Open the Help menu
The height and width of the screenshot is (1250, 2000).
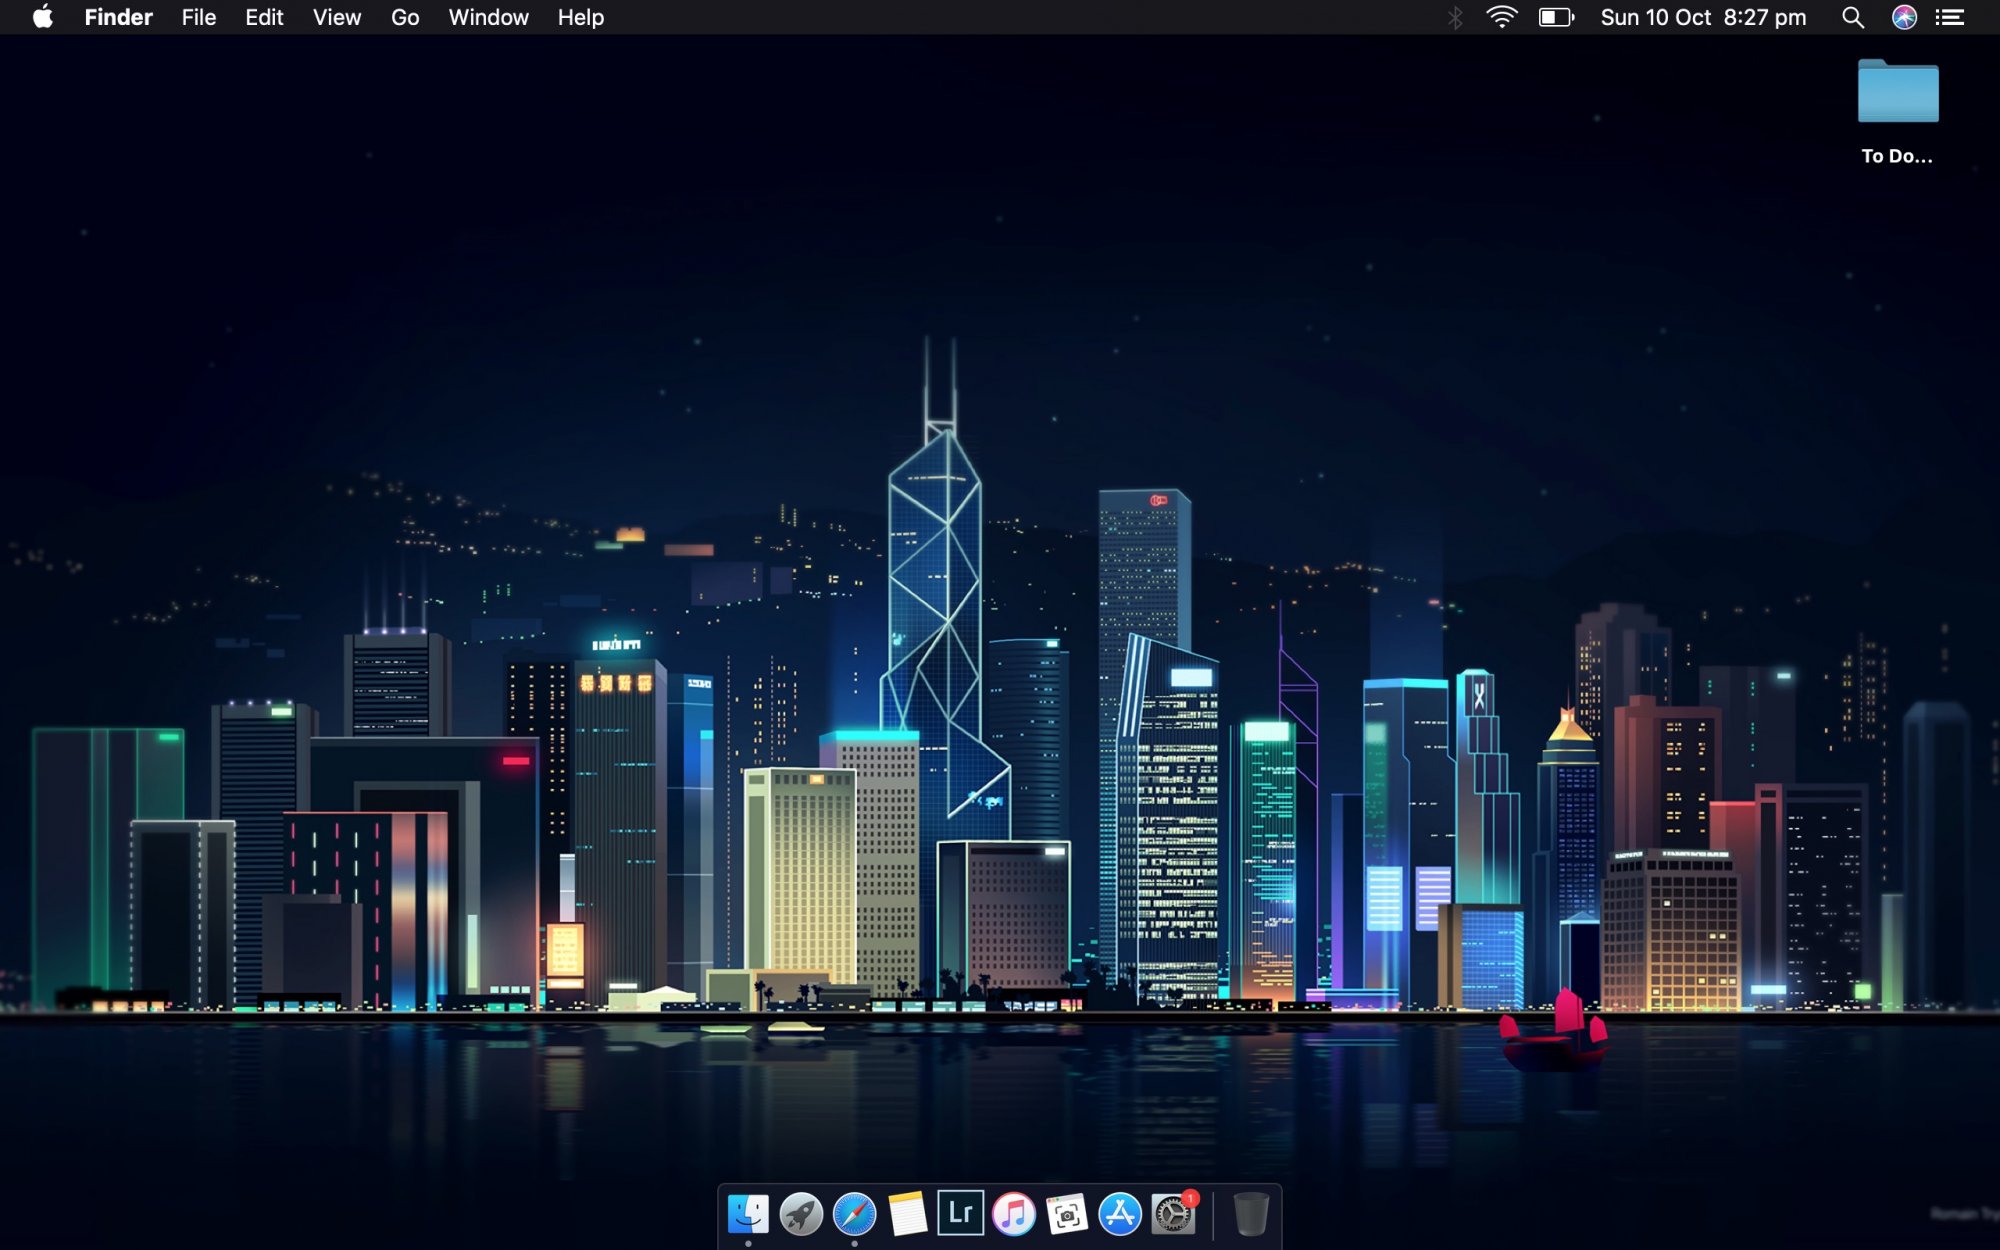point(581,17)
